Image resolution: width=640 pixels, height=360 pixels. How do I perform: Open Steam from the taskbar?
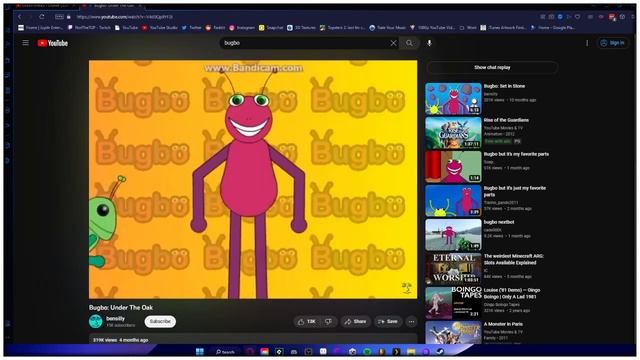(440, 351)
